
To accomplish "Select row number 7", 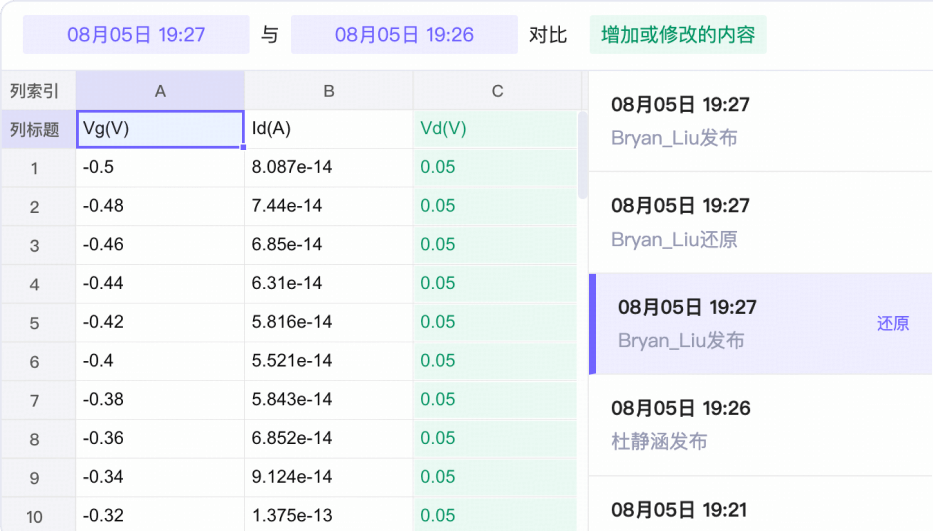I will [x=38, y=400].
